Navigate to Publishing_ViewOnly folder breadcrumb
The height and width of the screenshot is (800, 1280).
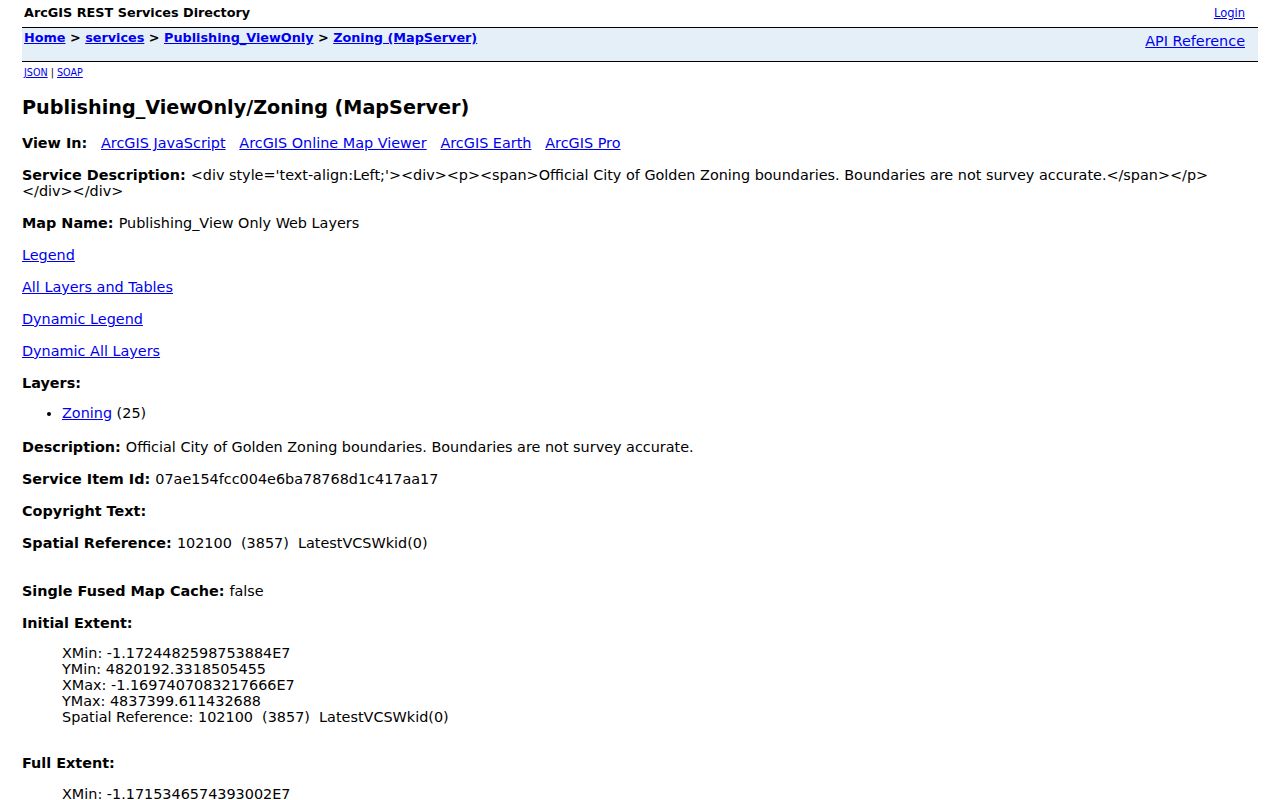[239, 38]
